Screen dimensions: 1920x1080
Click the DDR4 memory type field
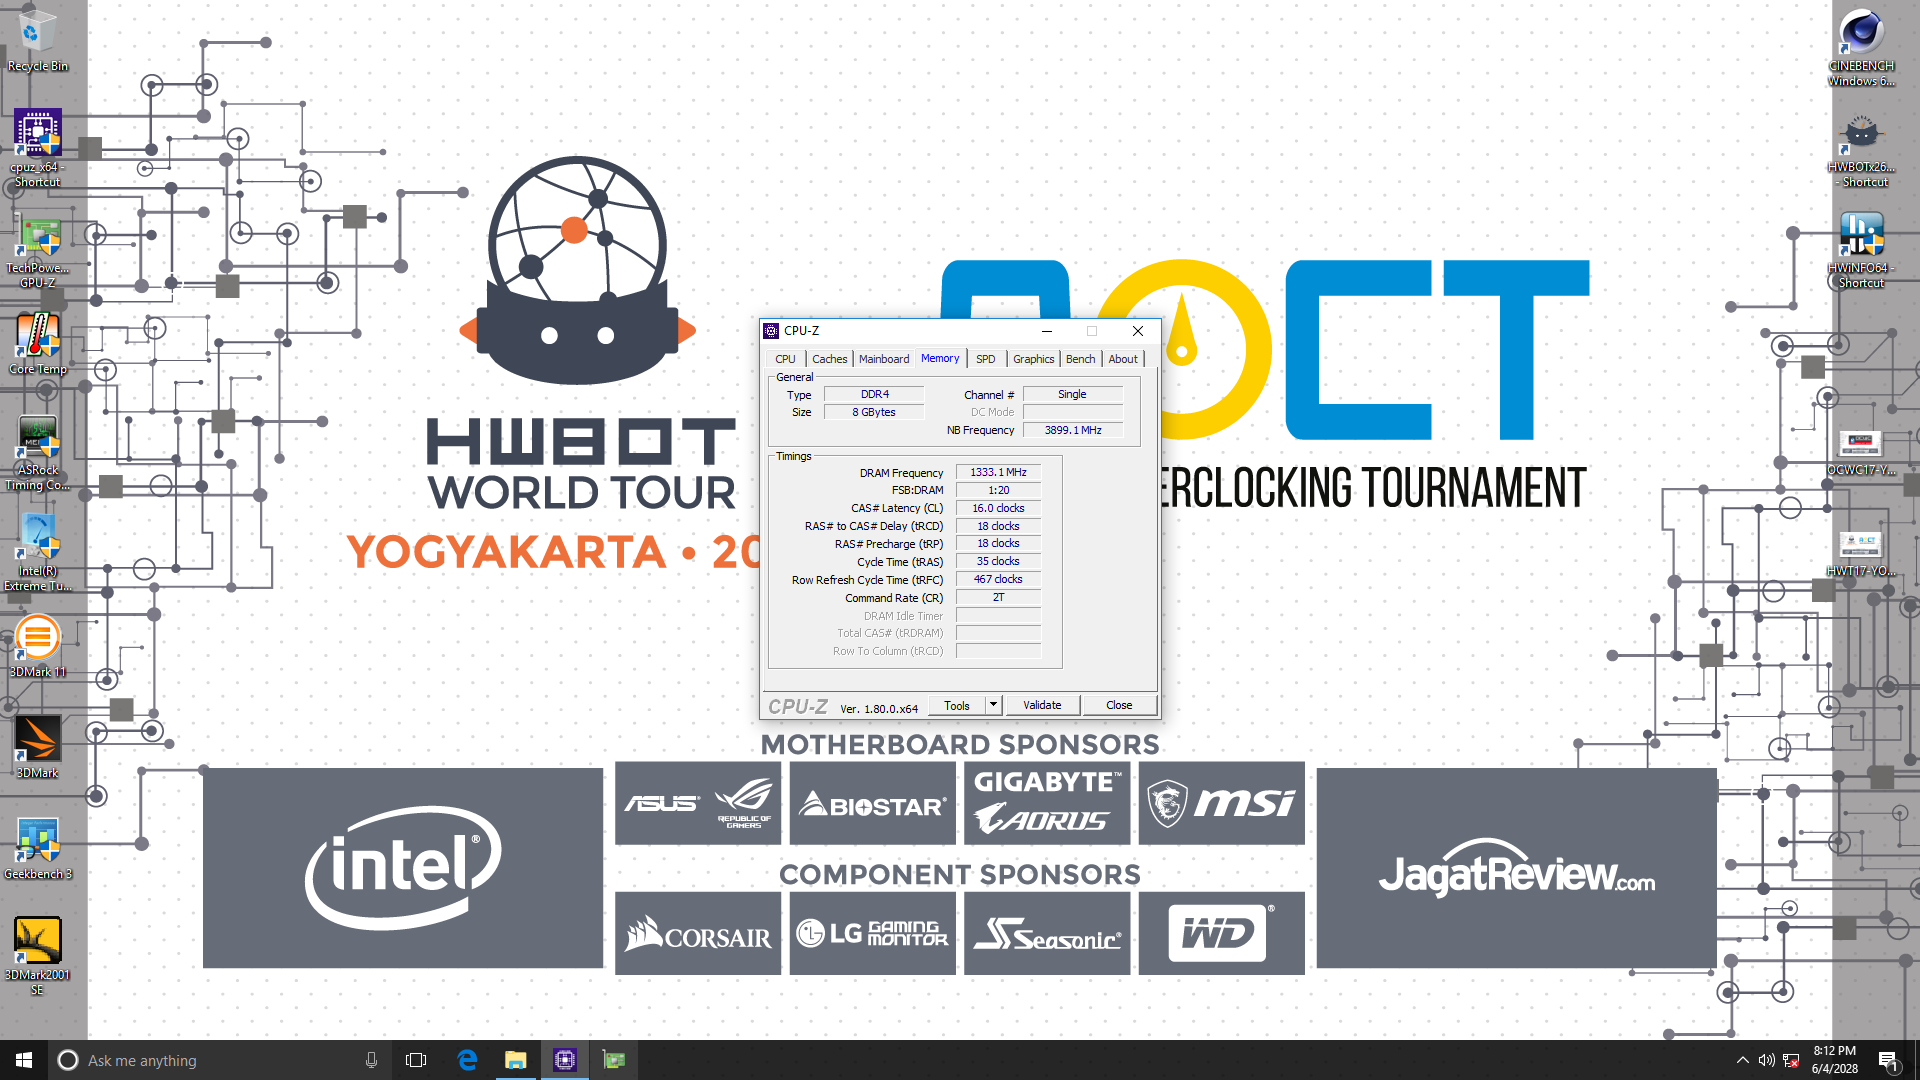click(x=875, y=395)
